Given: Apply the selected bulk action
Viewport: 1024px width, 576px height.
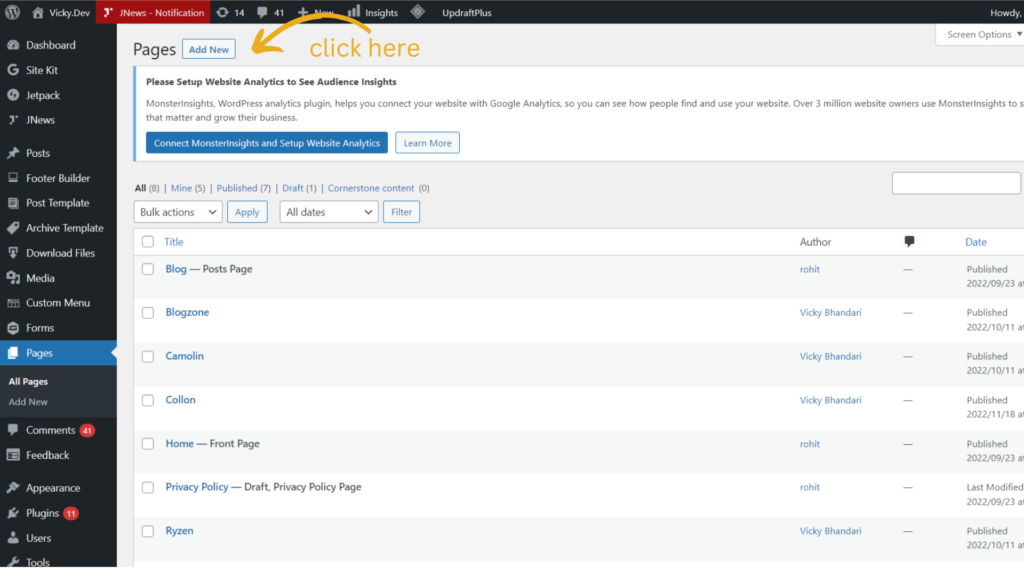Looking at the screenshot, I should click(x=248, y=212).
